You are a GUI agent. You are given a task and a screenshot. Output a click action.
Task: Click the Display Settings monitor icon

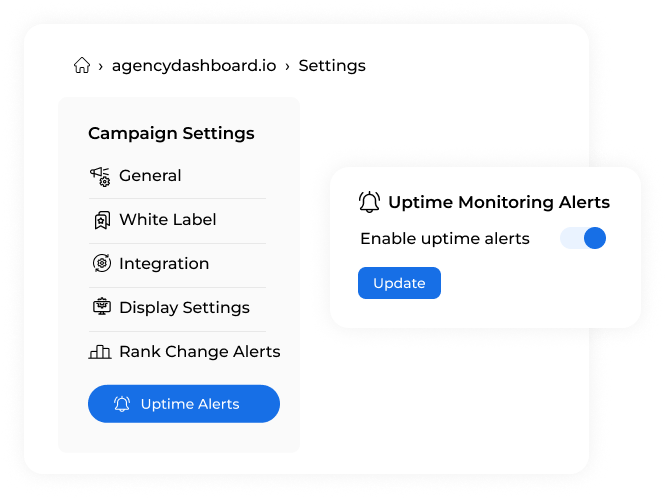point(102,307)
